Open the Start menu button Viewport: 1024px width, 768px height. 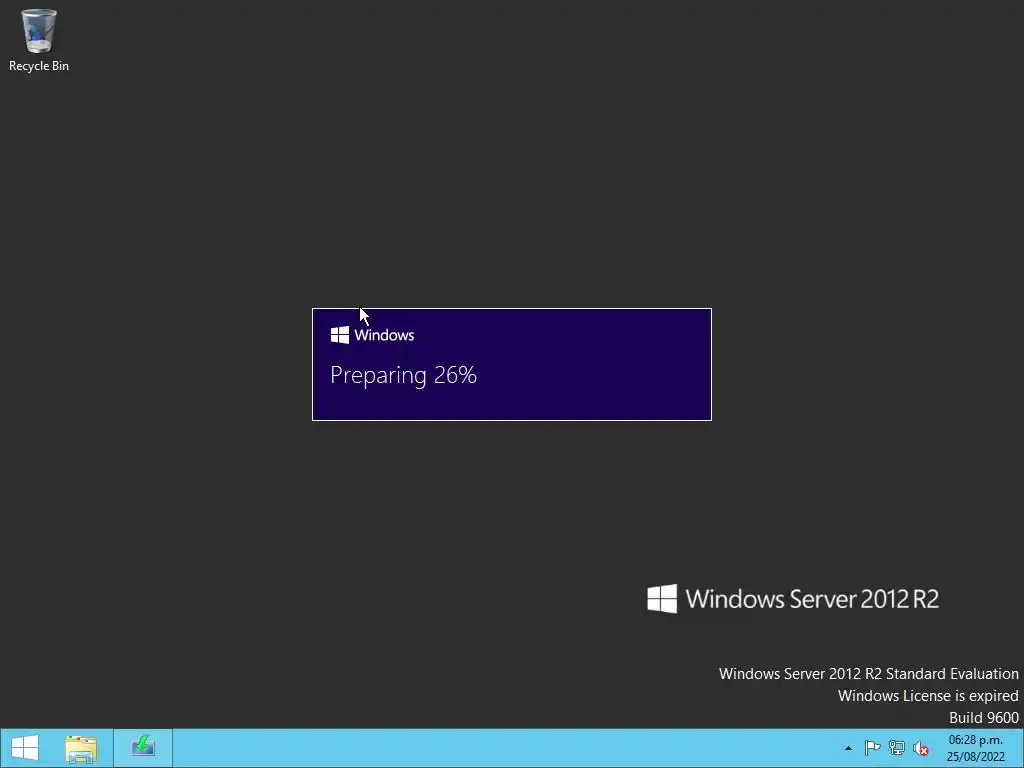(x=25, y=748)
